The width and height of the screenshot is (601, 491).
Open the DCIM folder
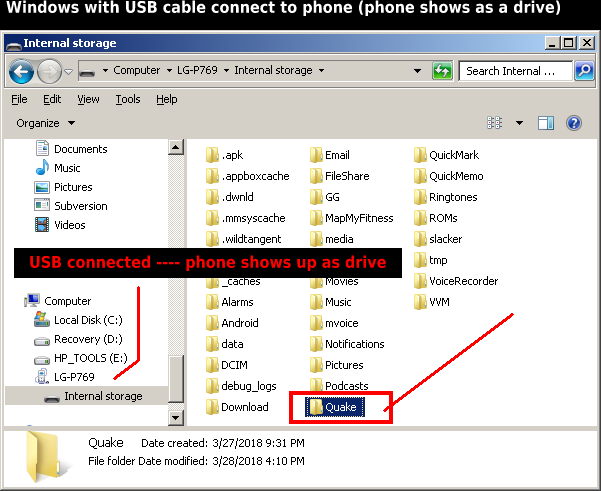(x=234, y=365)
